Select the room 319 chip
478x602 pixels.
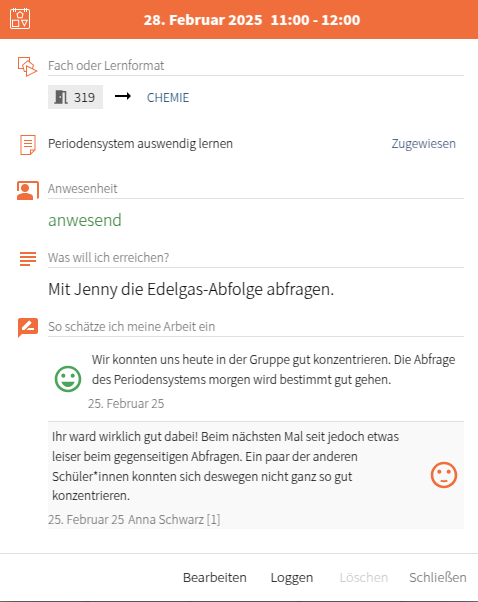point(75,97)
